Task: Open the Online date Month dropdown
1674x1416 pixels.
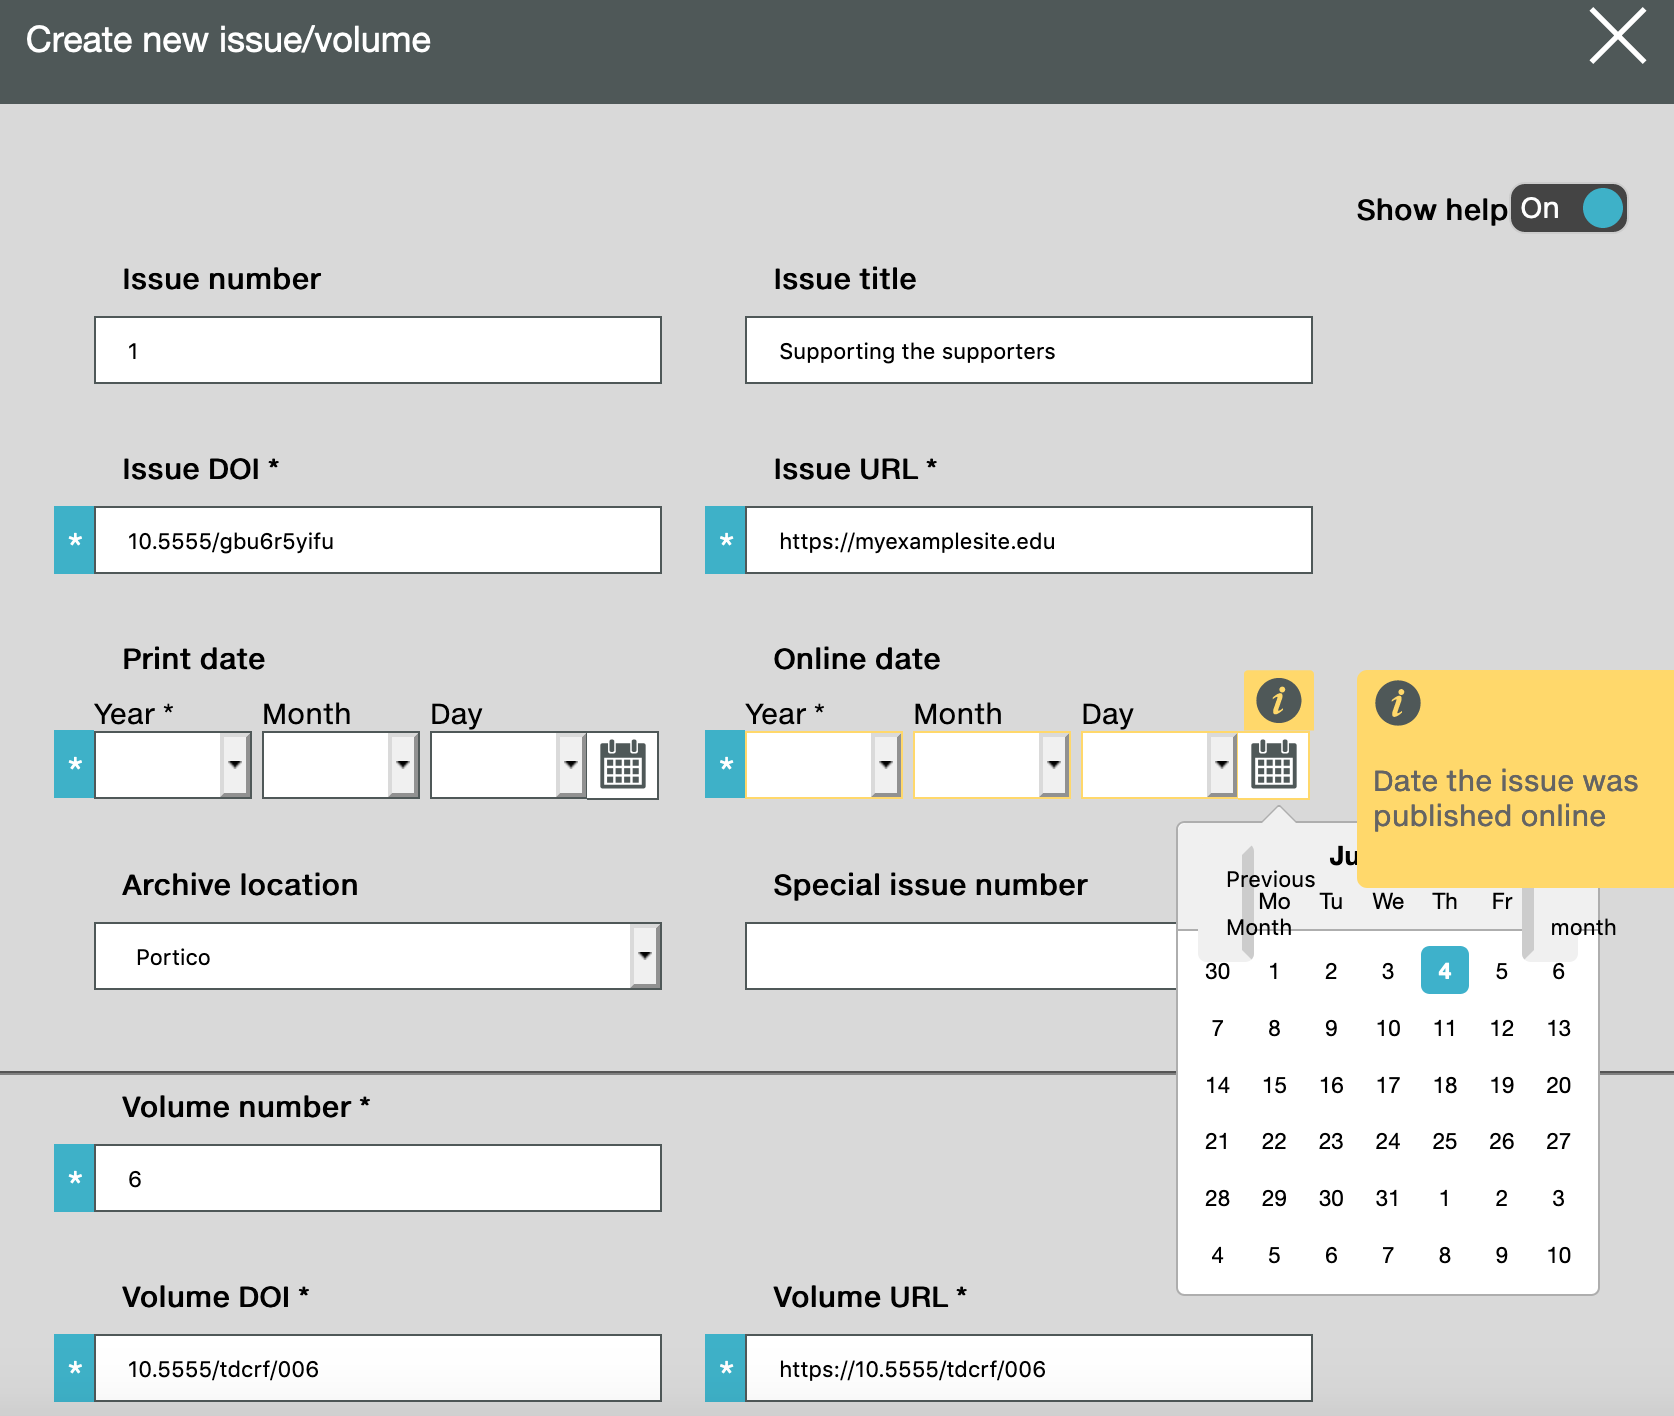Action: [x=1053, y=765]
